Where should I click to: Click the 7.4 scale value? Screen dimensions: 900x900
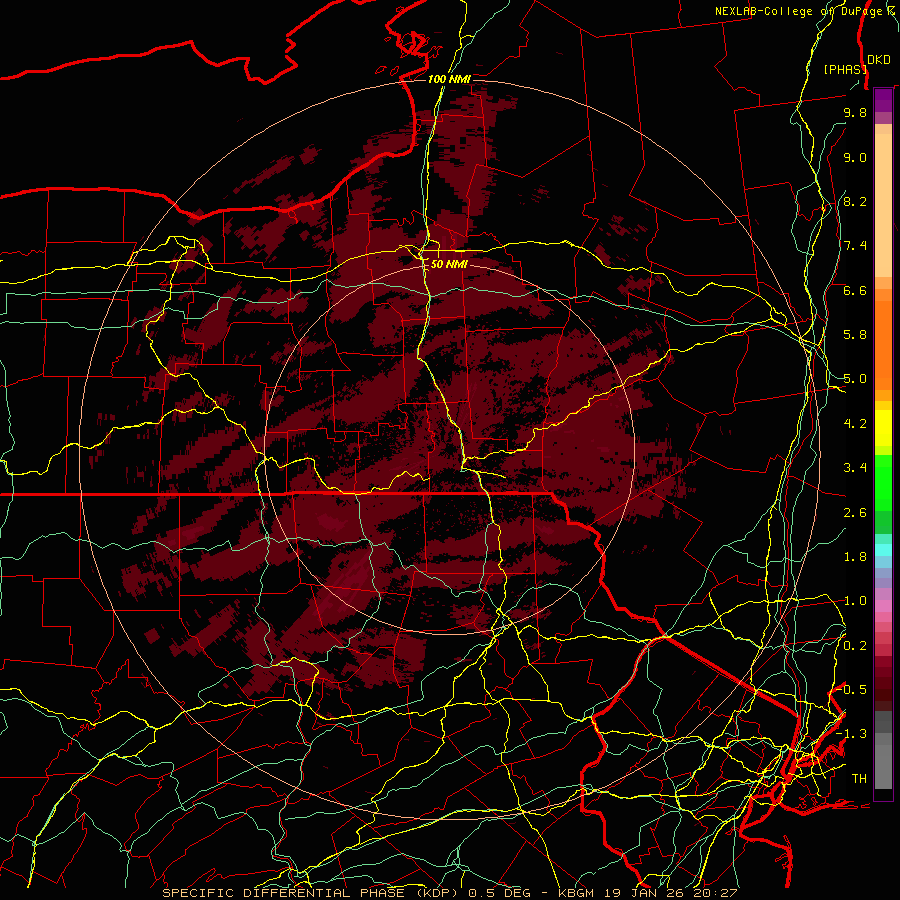855,246
